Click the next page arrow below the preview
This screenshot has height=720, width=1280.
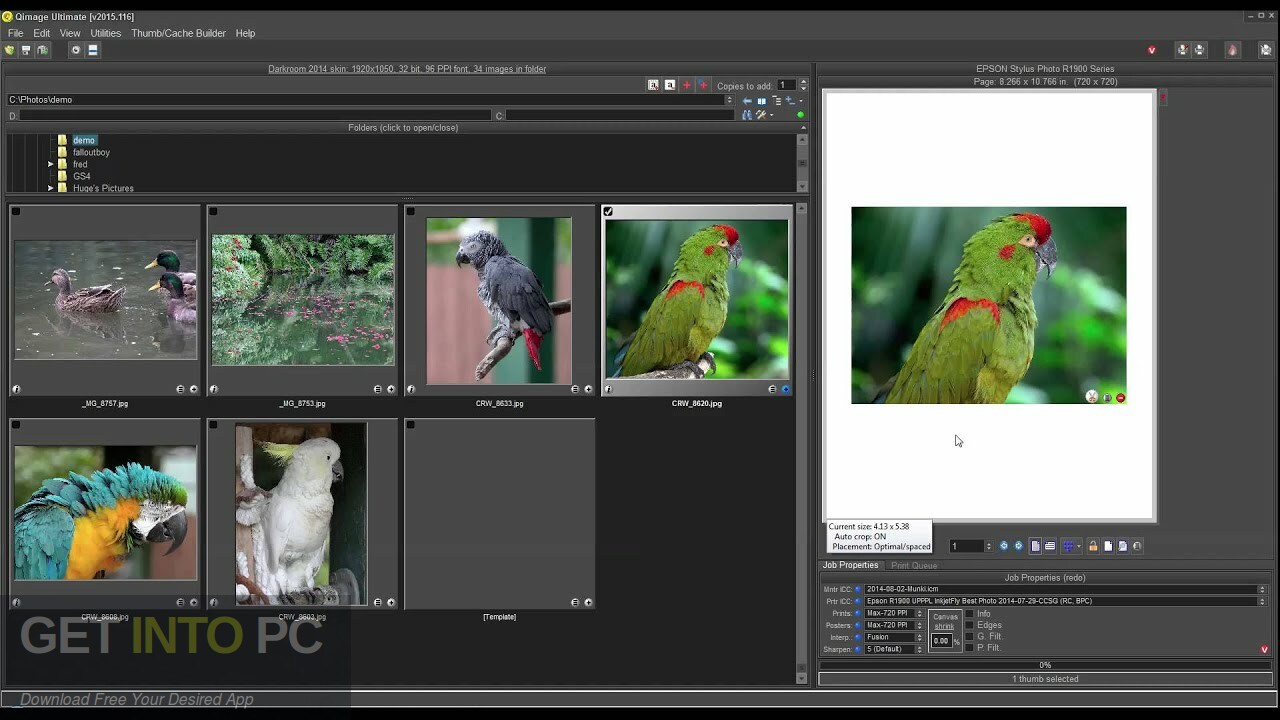[x=1019, y=546]
